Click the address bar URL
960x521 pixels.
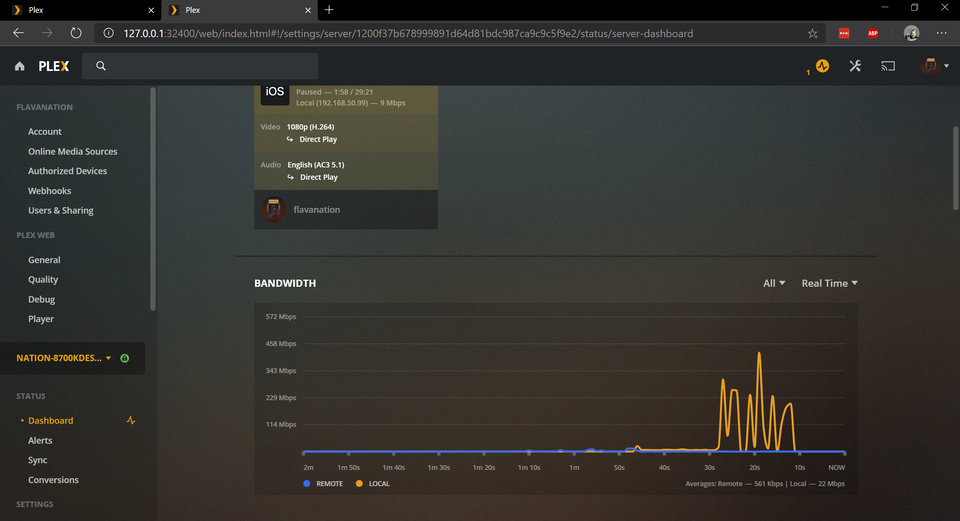coord(408,34)
